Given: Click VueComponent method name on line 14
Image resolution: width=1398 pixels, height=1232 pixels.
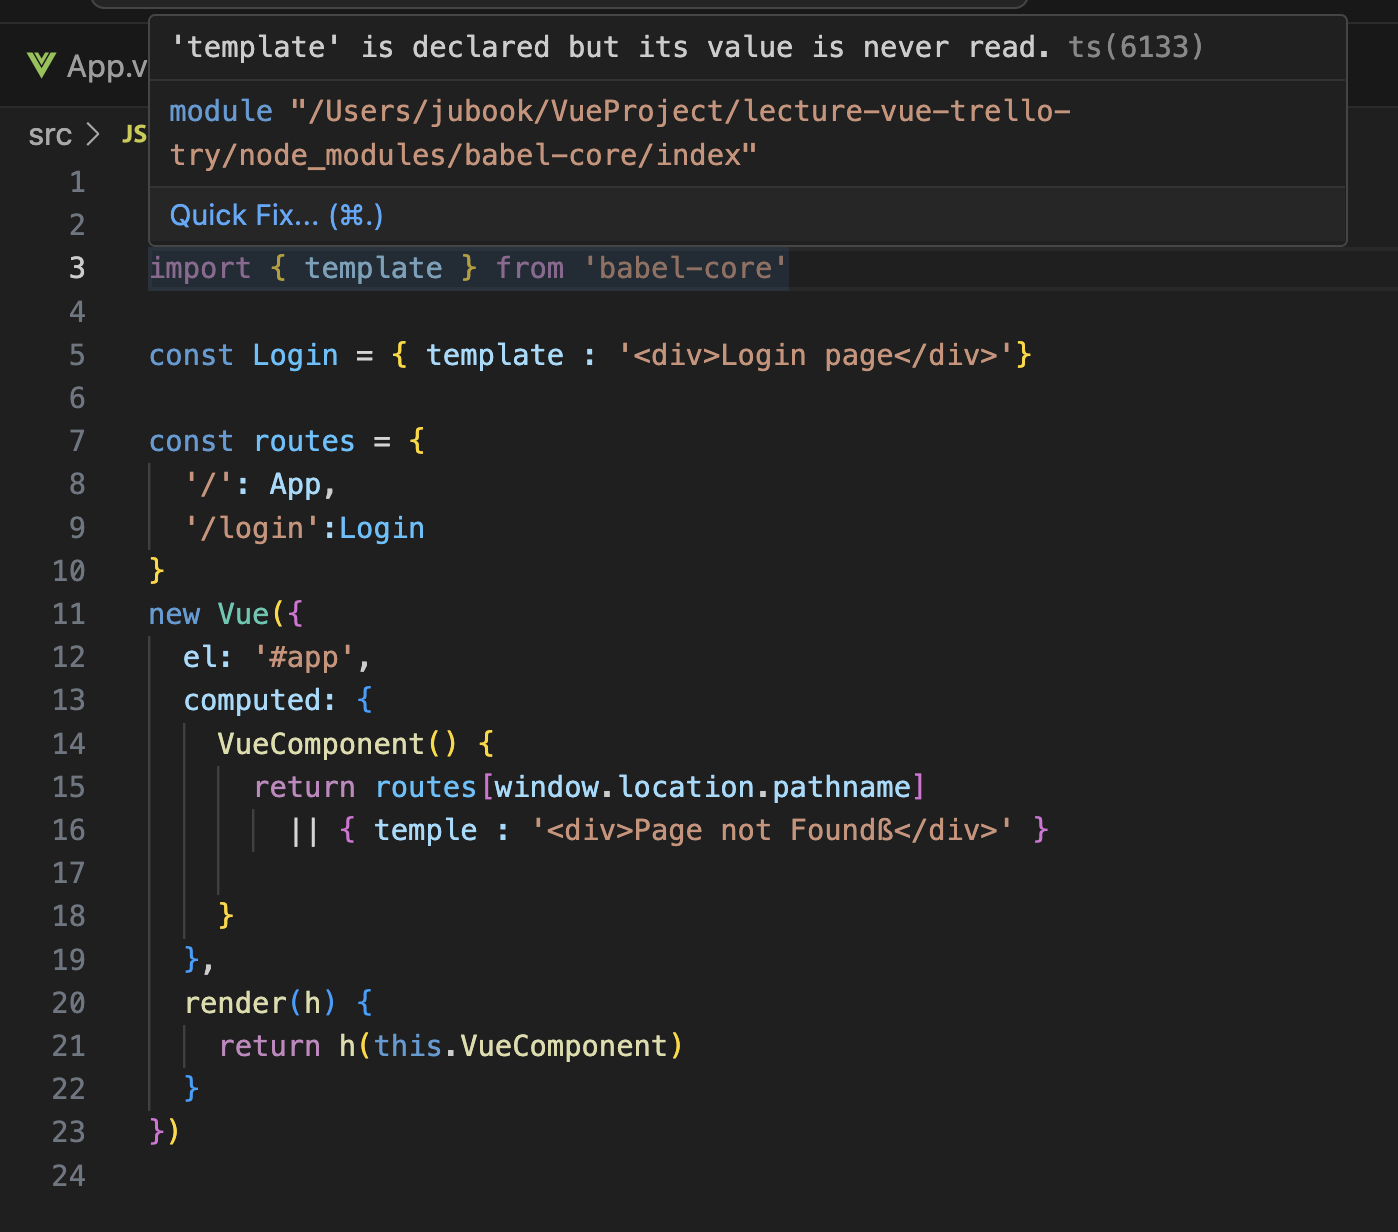Looking at the screenshot, I should (x=321, y=744).
